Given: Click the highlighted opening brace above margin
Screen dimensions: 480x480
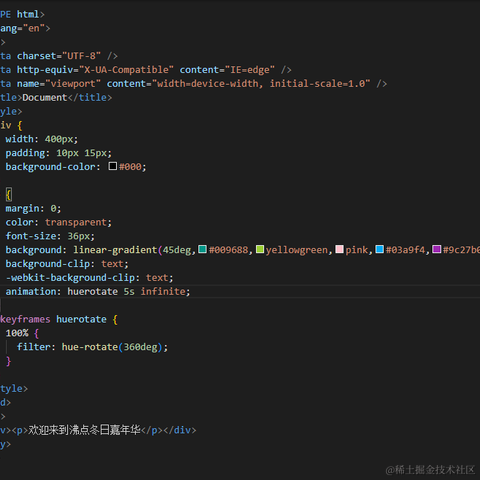Looking at the screenshot, I should click(9, 195).
